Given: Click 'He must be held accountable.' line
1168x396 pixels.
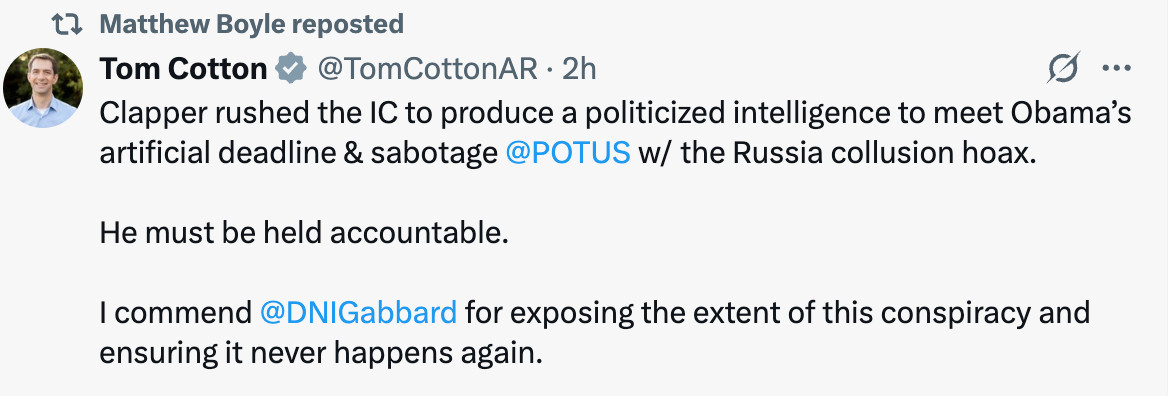Looking at the screenshot, I should (304, 233).
